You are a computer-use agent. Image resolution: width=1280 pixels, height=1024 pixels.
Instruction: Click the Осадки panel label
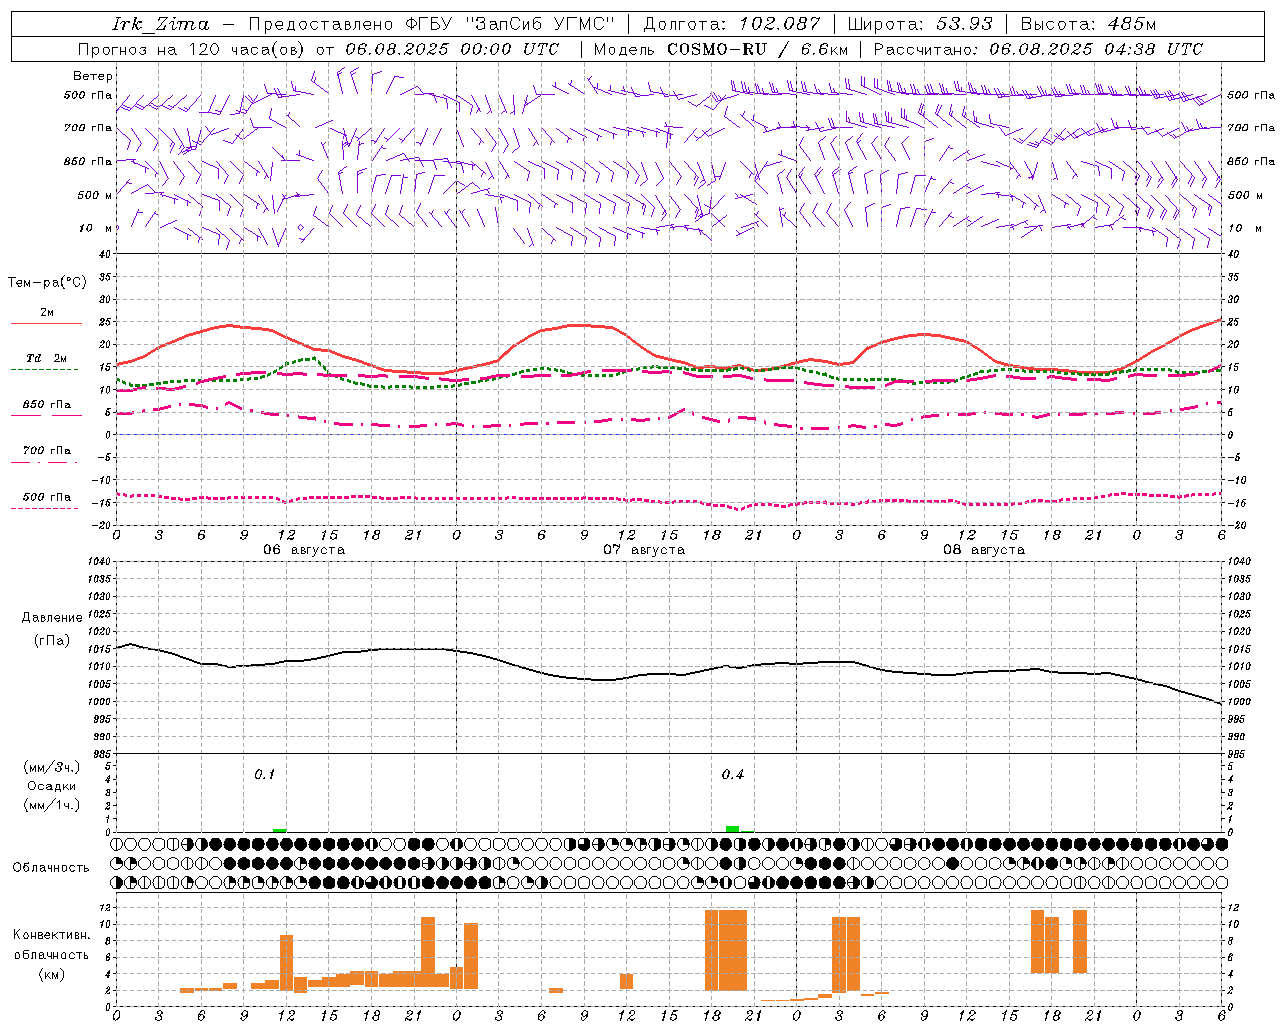(x=51, y=786)
